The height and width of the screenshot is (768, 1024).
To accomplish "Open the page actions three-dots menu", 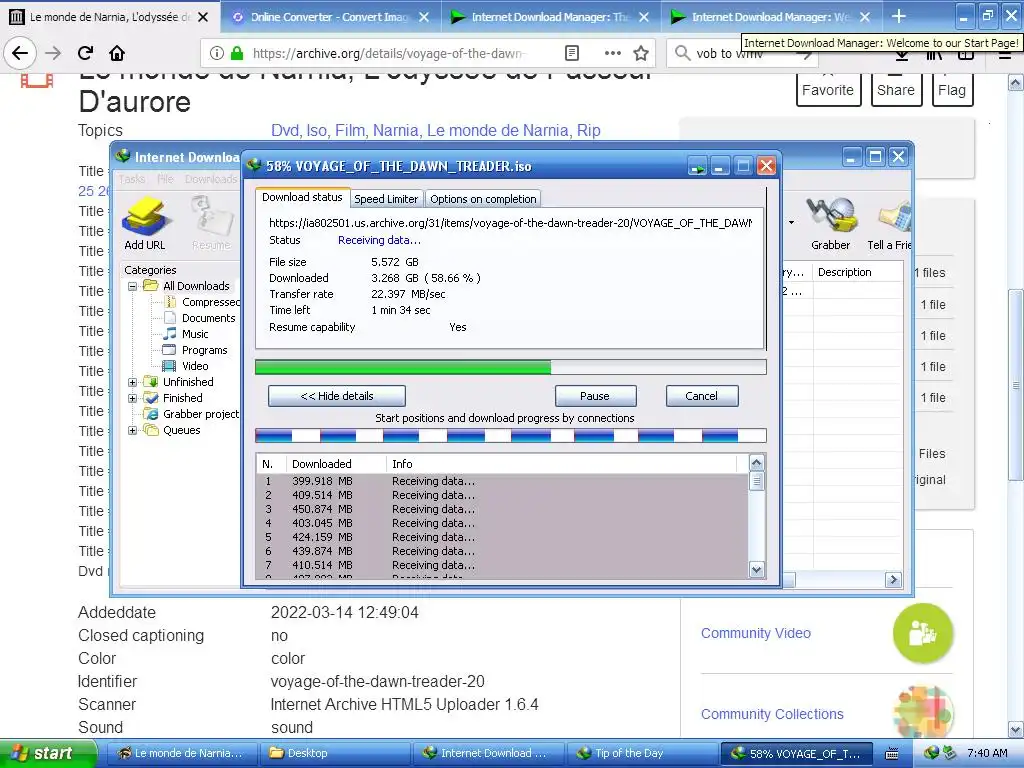I will (613, 53).
